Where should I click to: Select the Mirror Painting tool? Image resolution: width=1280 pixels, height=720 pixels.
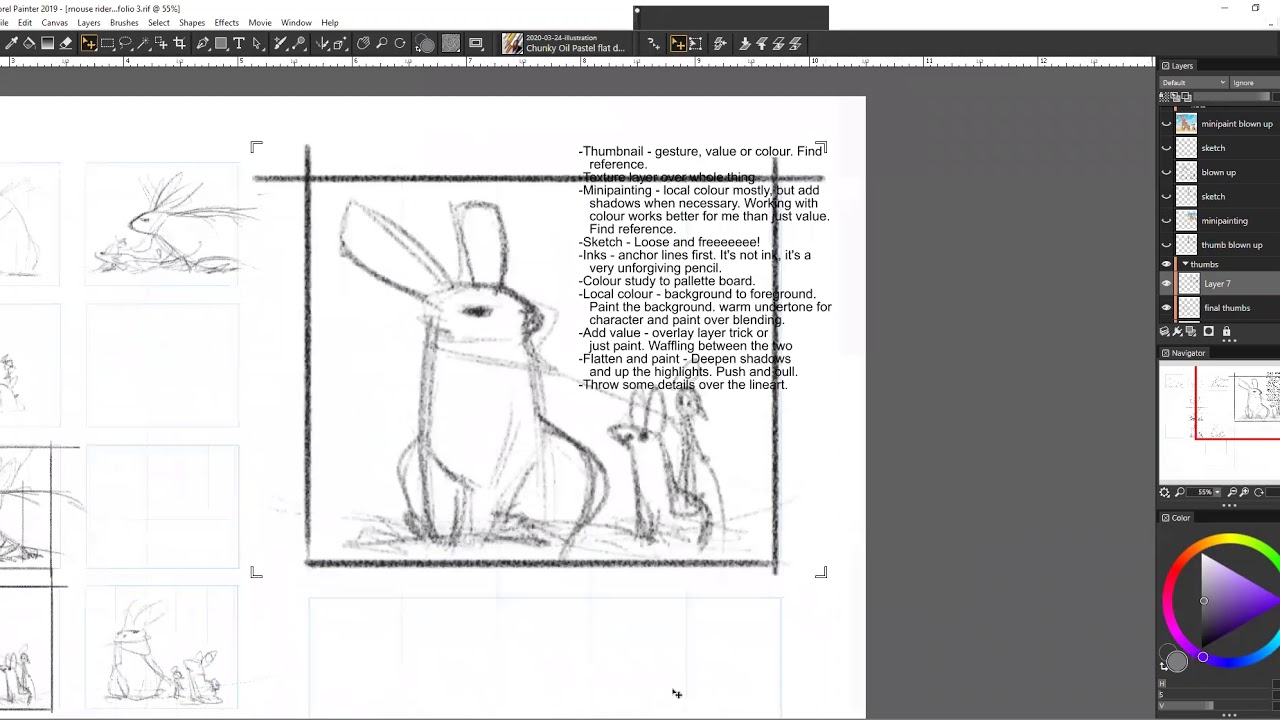click(x=322, y=43)
